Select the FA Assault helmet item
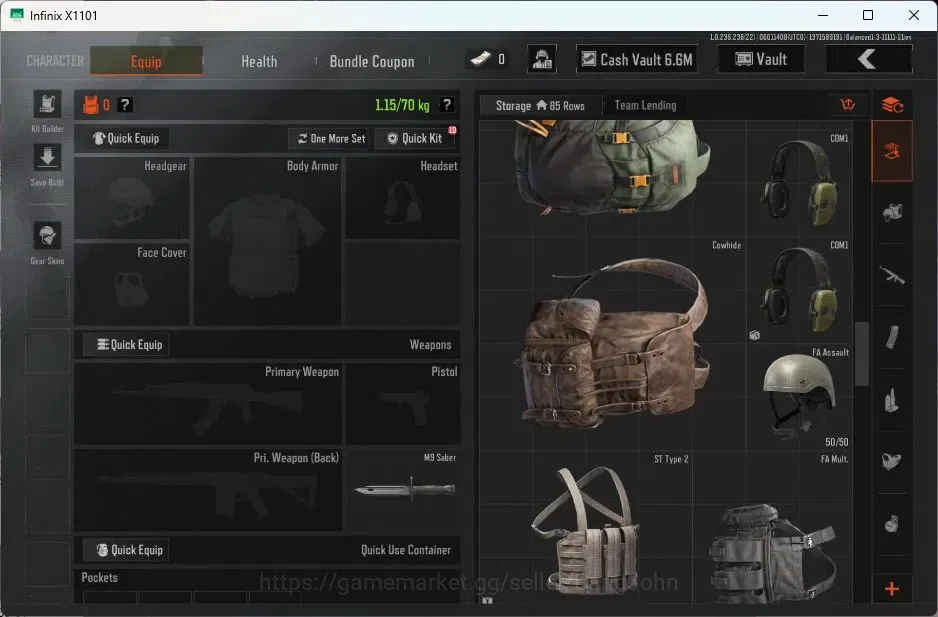This screenshot has height=617, width=938. click(800, 398)
